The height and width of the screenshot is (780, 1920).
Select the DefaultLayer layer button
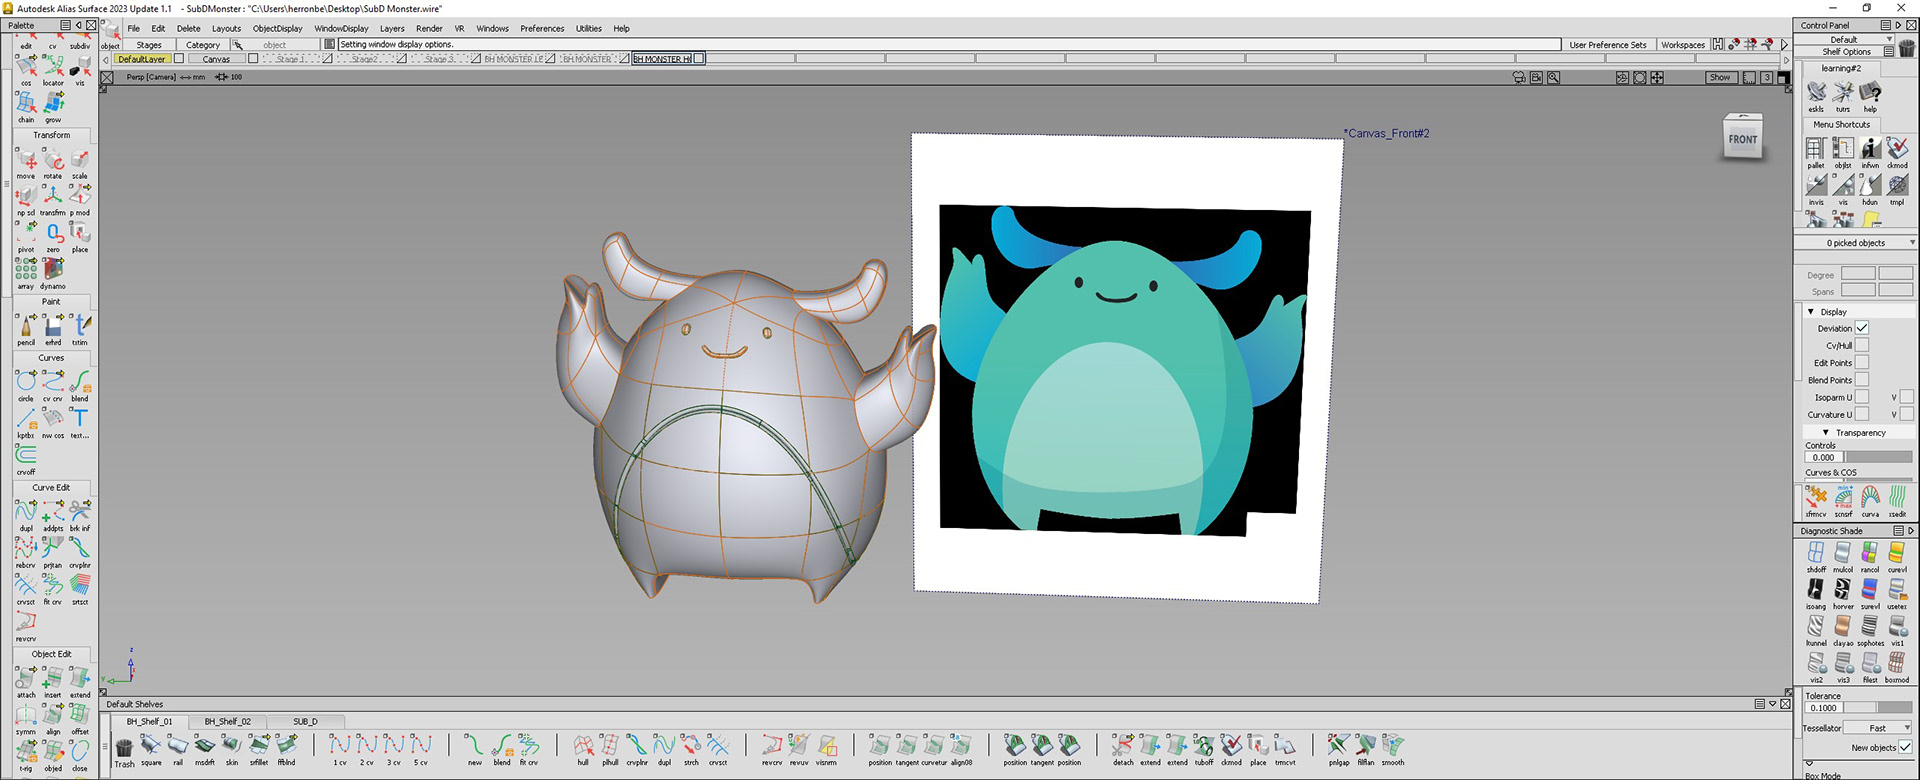coord(142,58)
